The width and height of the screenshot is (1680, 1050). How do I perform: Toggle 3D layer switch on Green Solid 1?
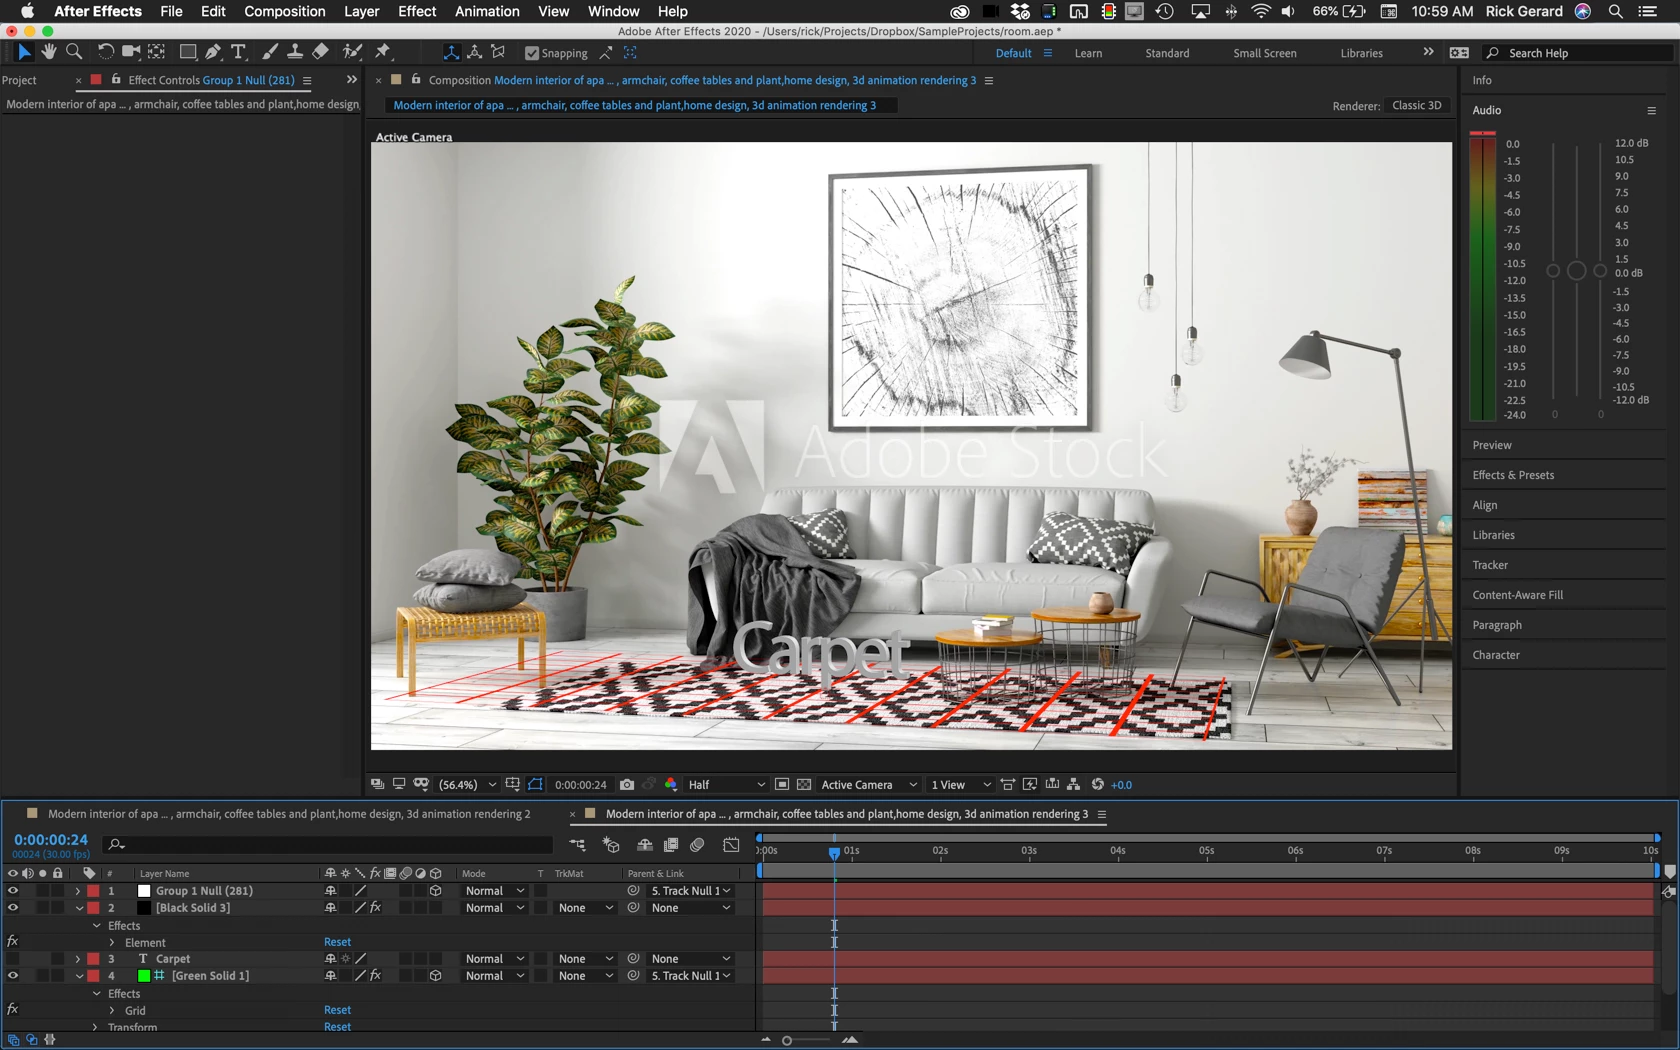[x=436, y=976]
